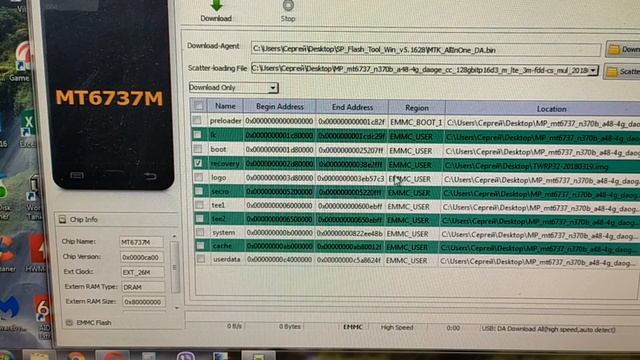Screen dimensions: 640x360
Task: Sort by the Begin Address column header
Action: coord(280,107)
